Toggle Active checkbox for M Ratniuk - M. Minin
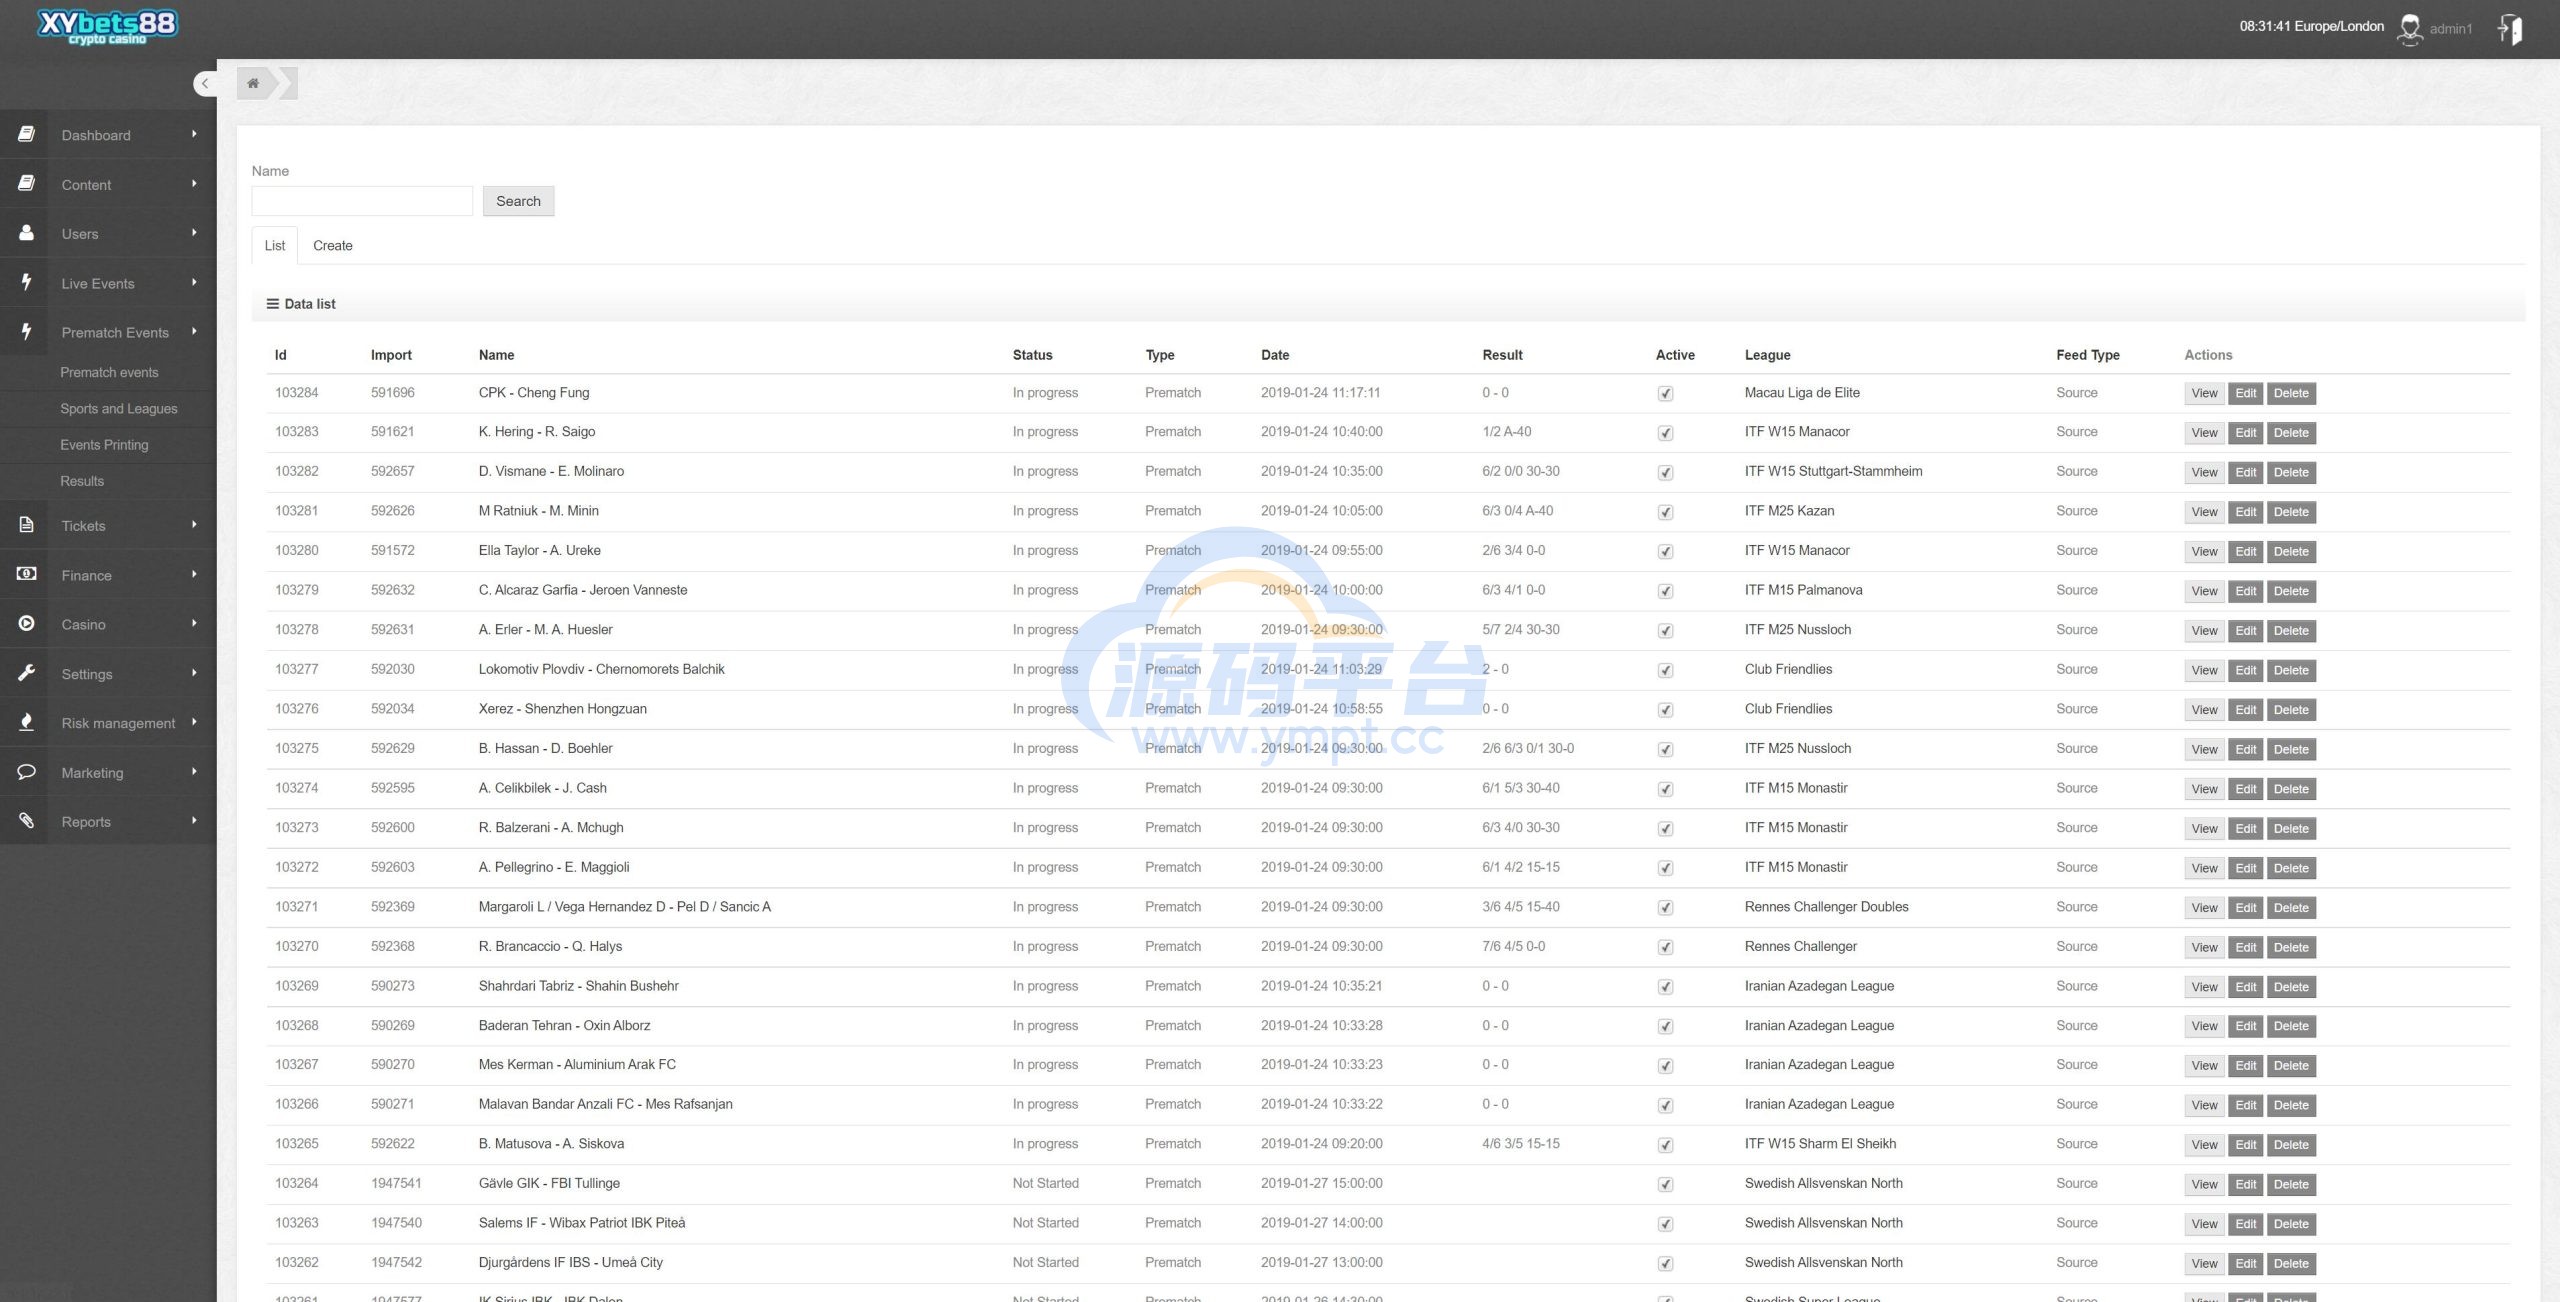Viewport: 2560px width, 1302px height. click(1665, 512)
